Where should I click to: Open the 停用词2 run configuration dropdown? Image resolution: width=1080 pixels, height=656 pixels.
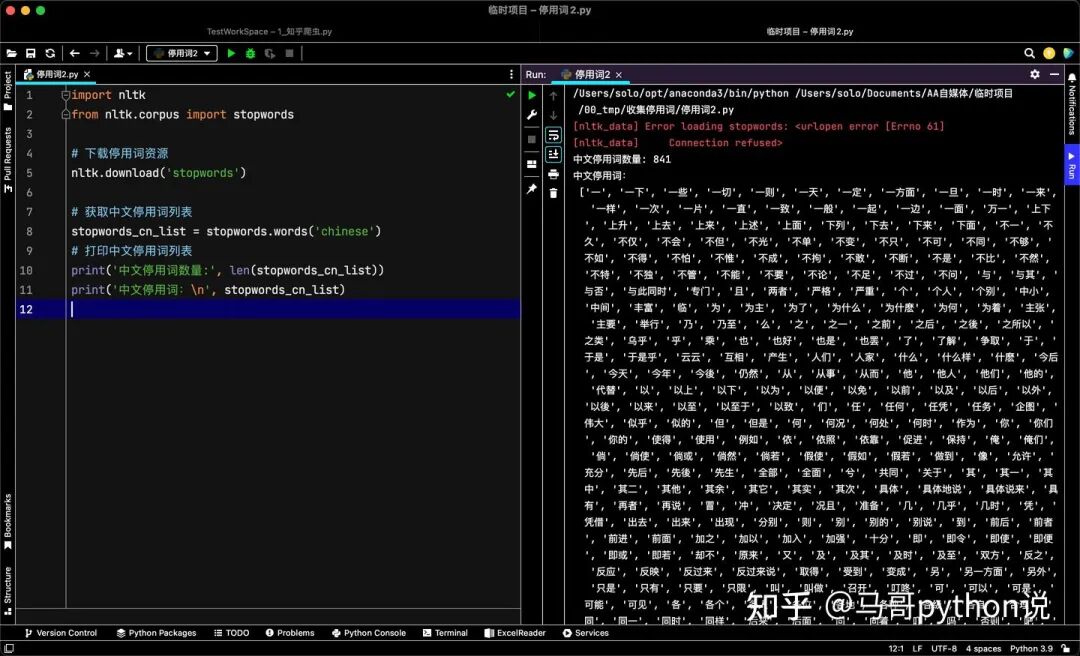click(x=182, y=53)
